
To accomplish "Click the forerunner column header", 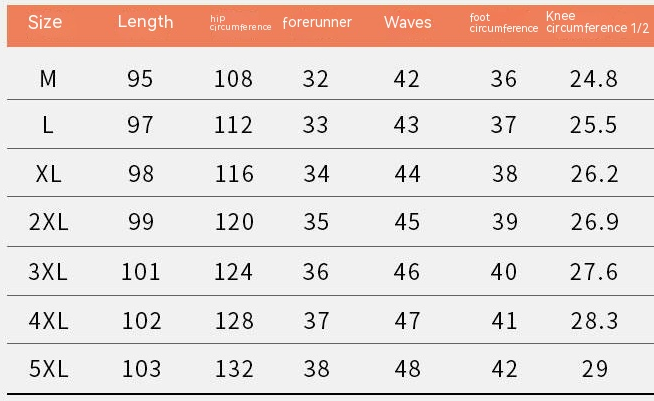I will tap(317, 22).
